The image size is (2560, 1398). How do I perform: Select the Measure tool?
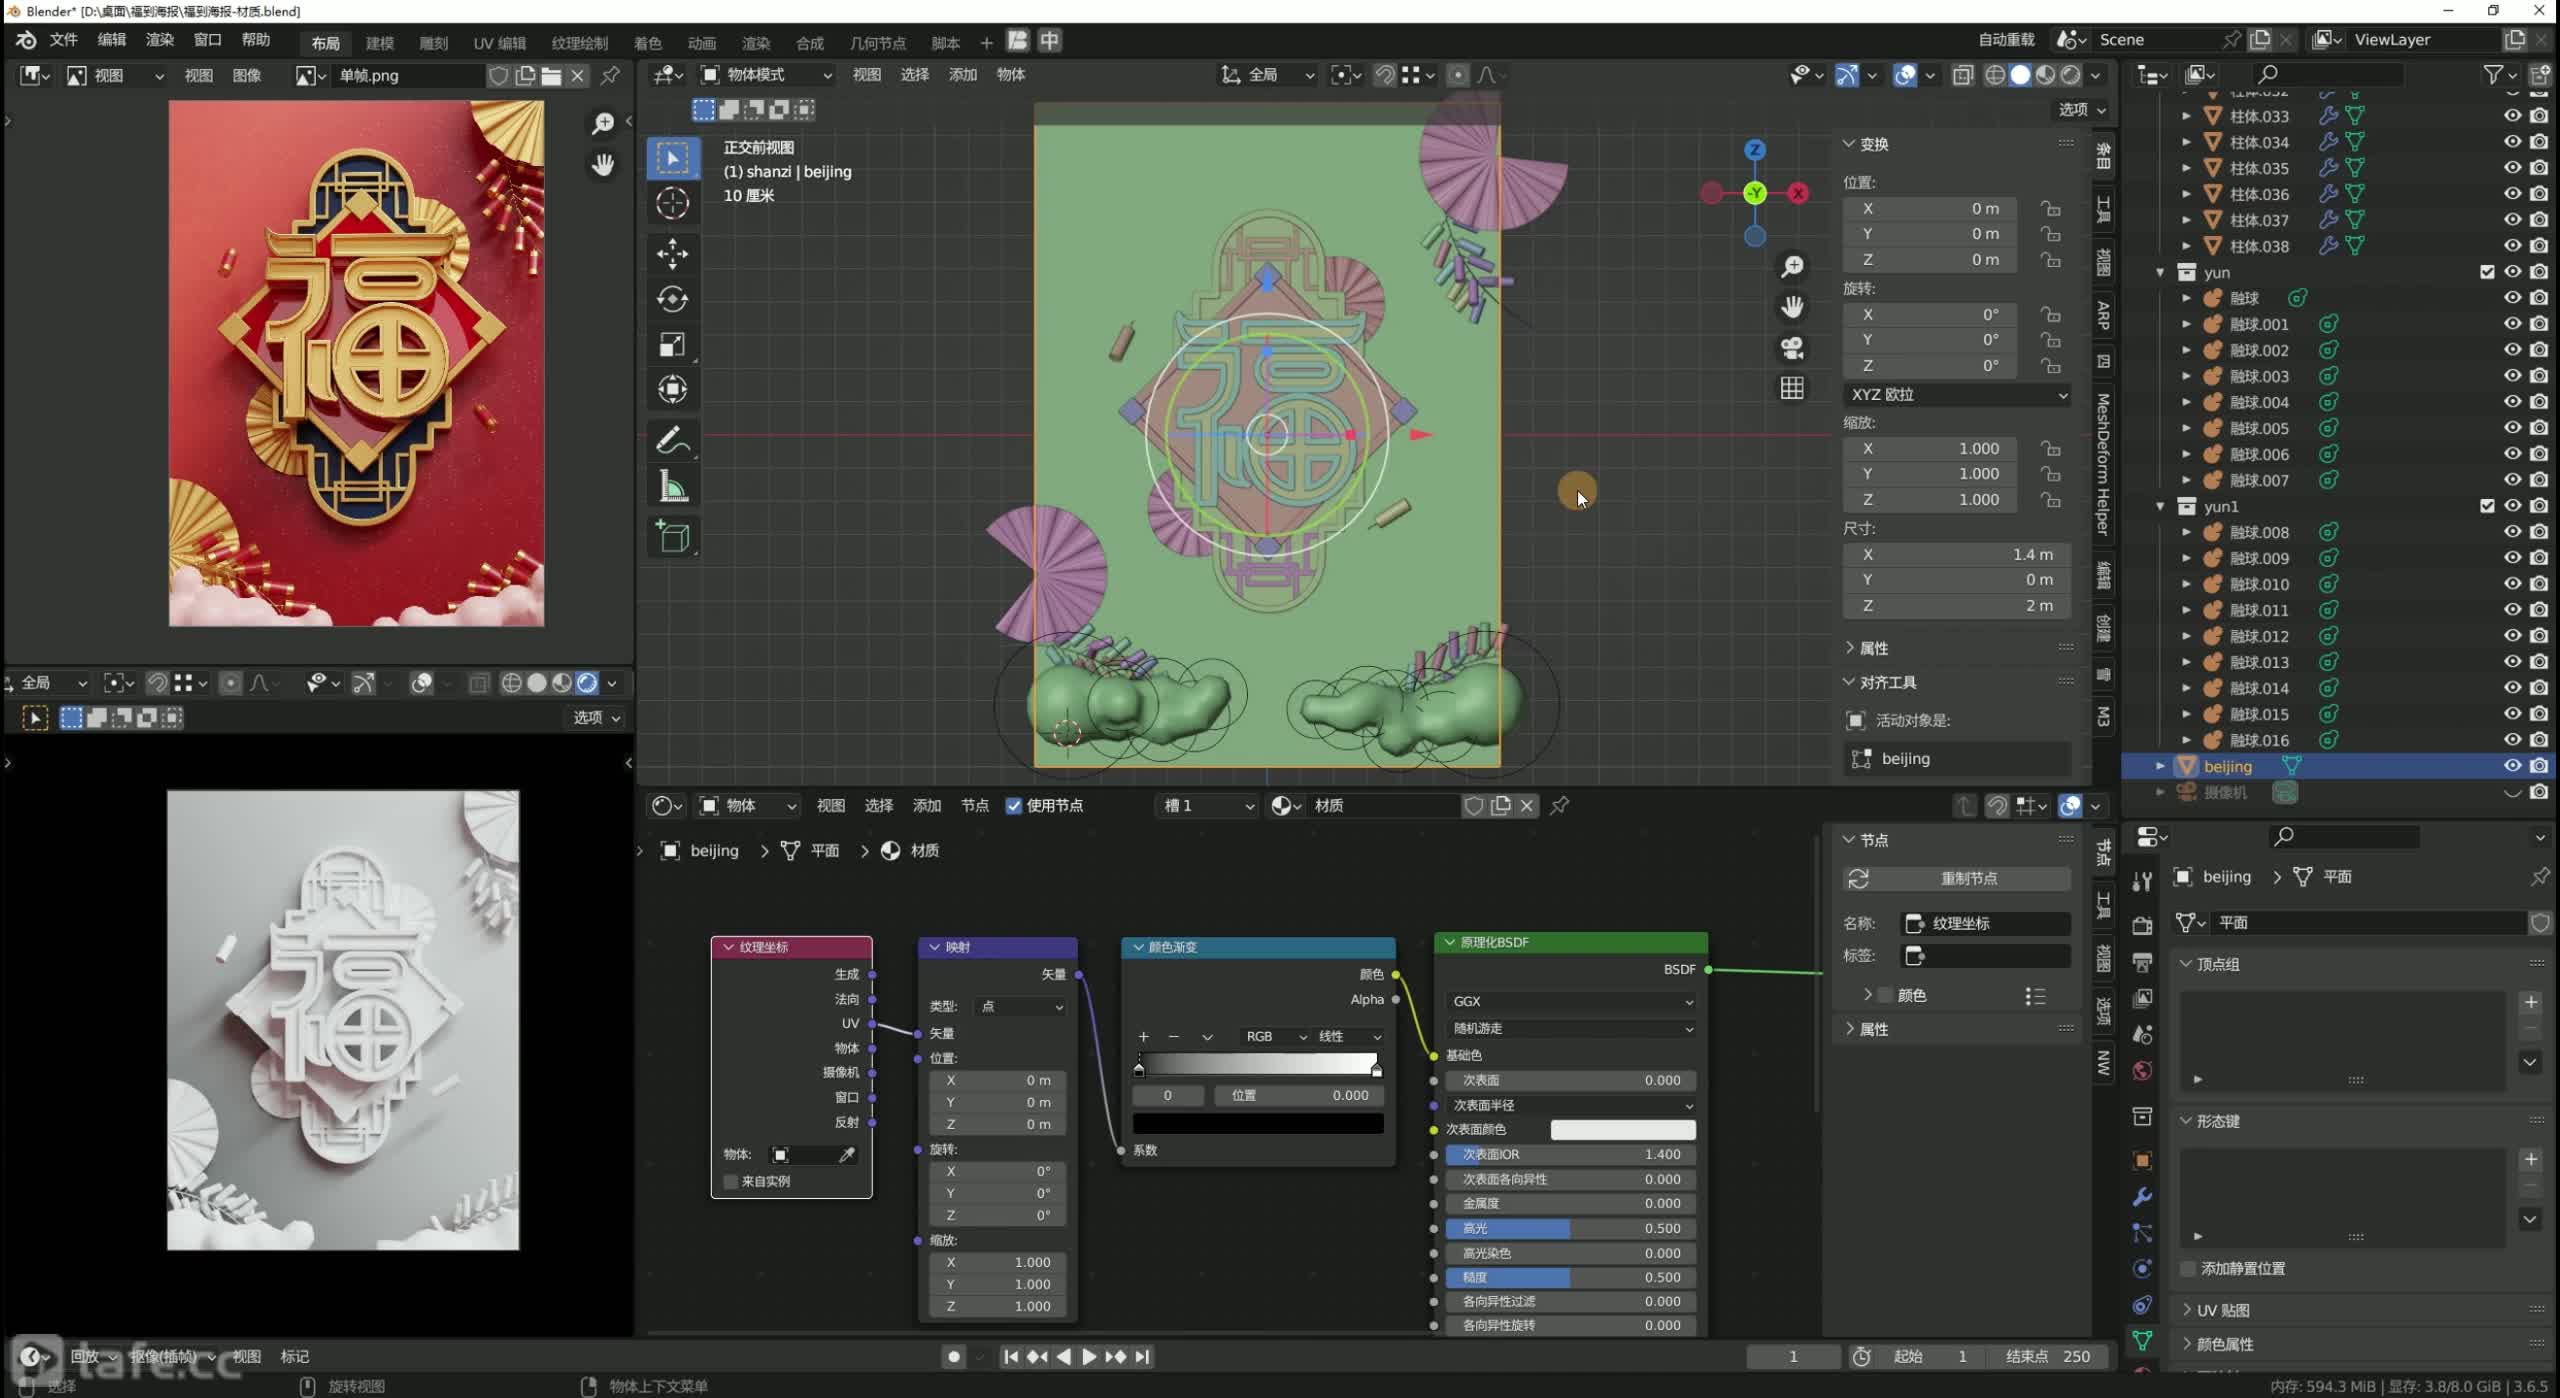672,487
